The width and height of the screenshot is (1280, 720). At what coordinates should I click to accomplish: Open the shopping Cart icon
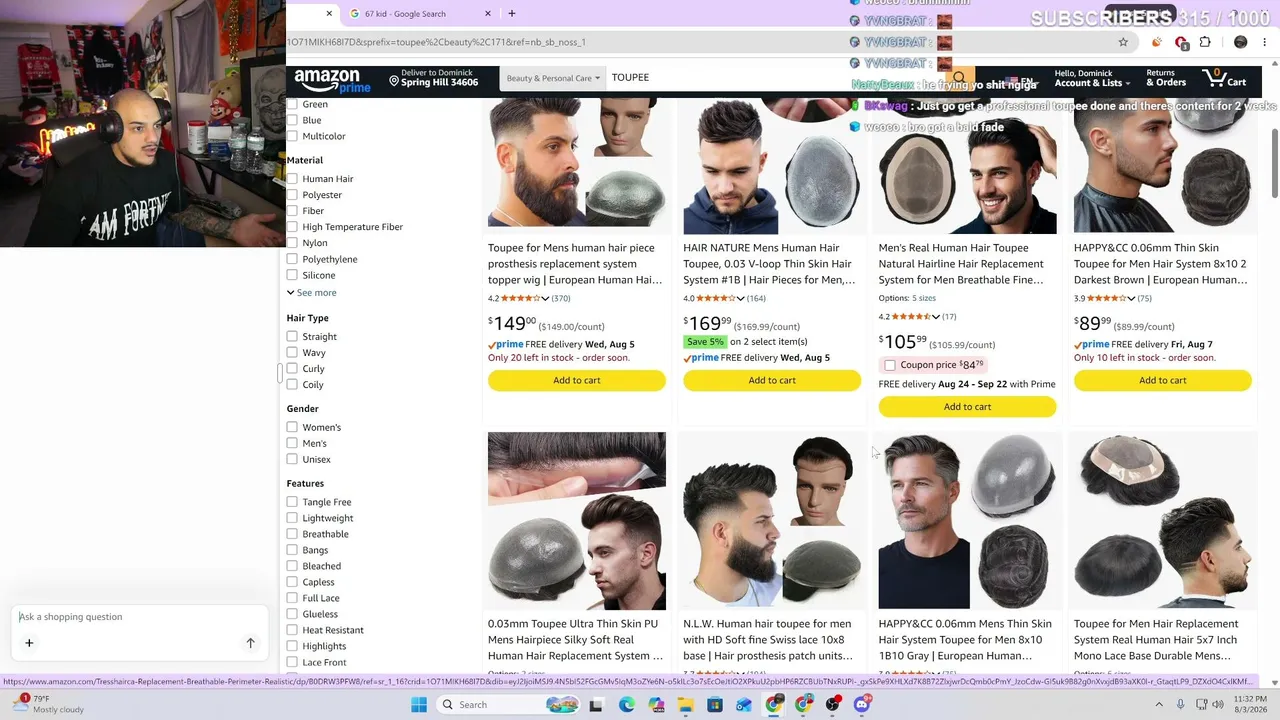click(1224, 79)
